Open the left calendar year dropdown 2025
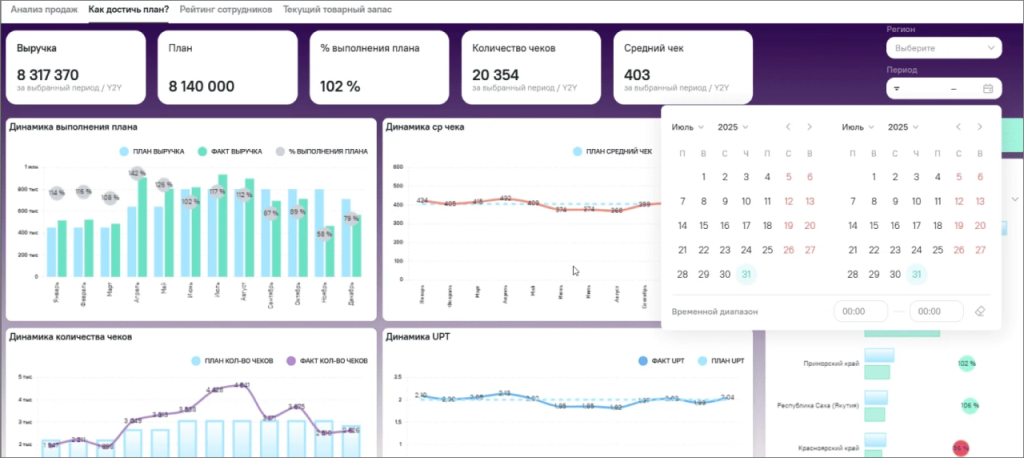1024x458 pixels. [x=733, y=127]
